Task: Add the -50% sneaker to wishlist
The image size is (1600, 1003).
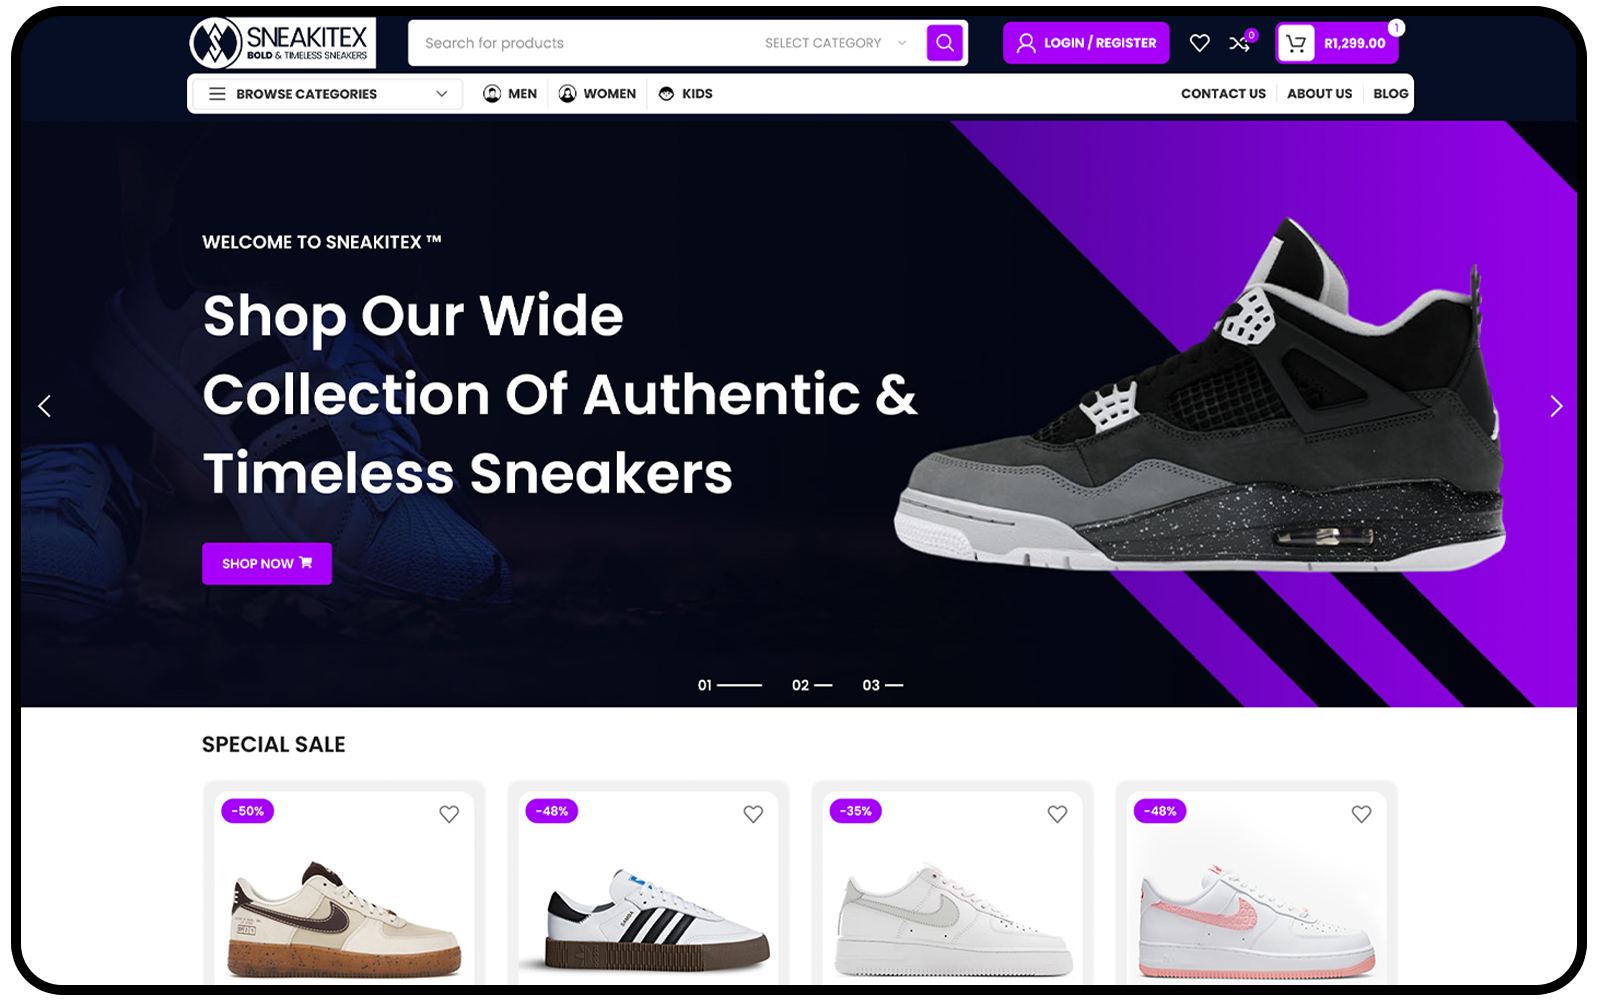Action: pos(449,814)
